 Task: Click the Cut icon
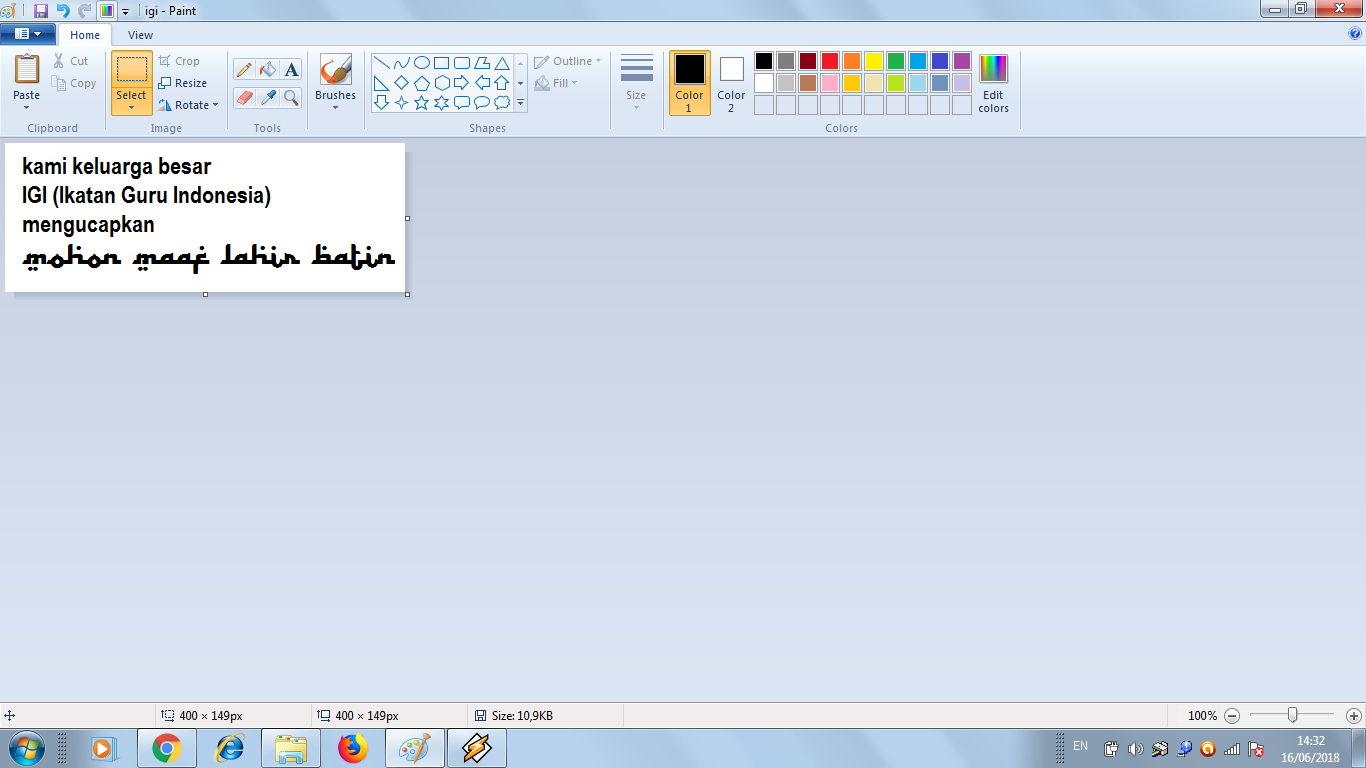click(x=59, y=61)
